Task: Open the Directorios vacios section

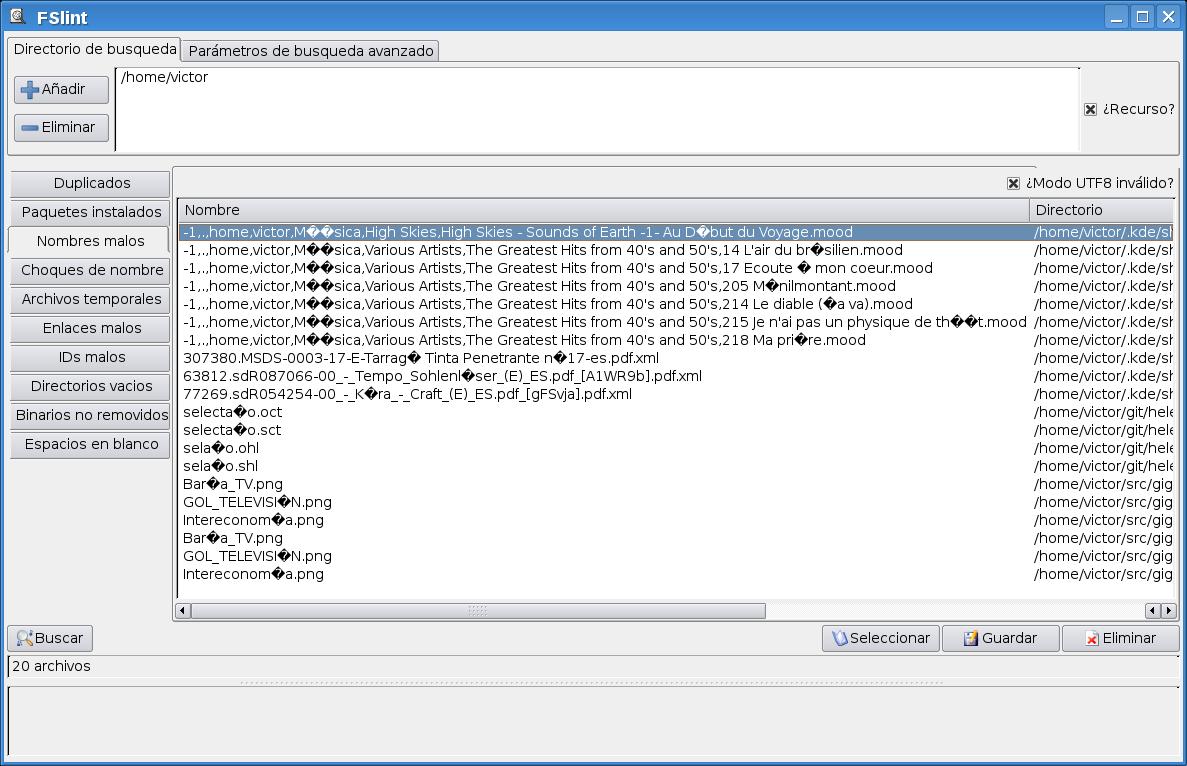Action: [92, 386]
